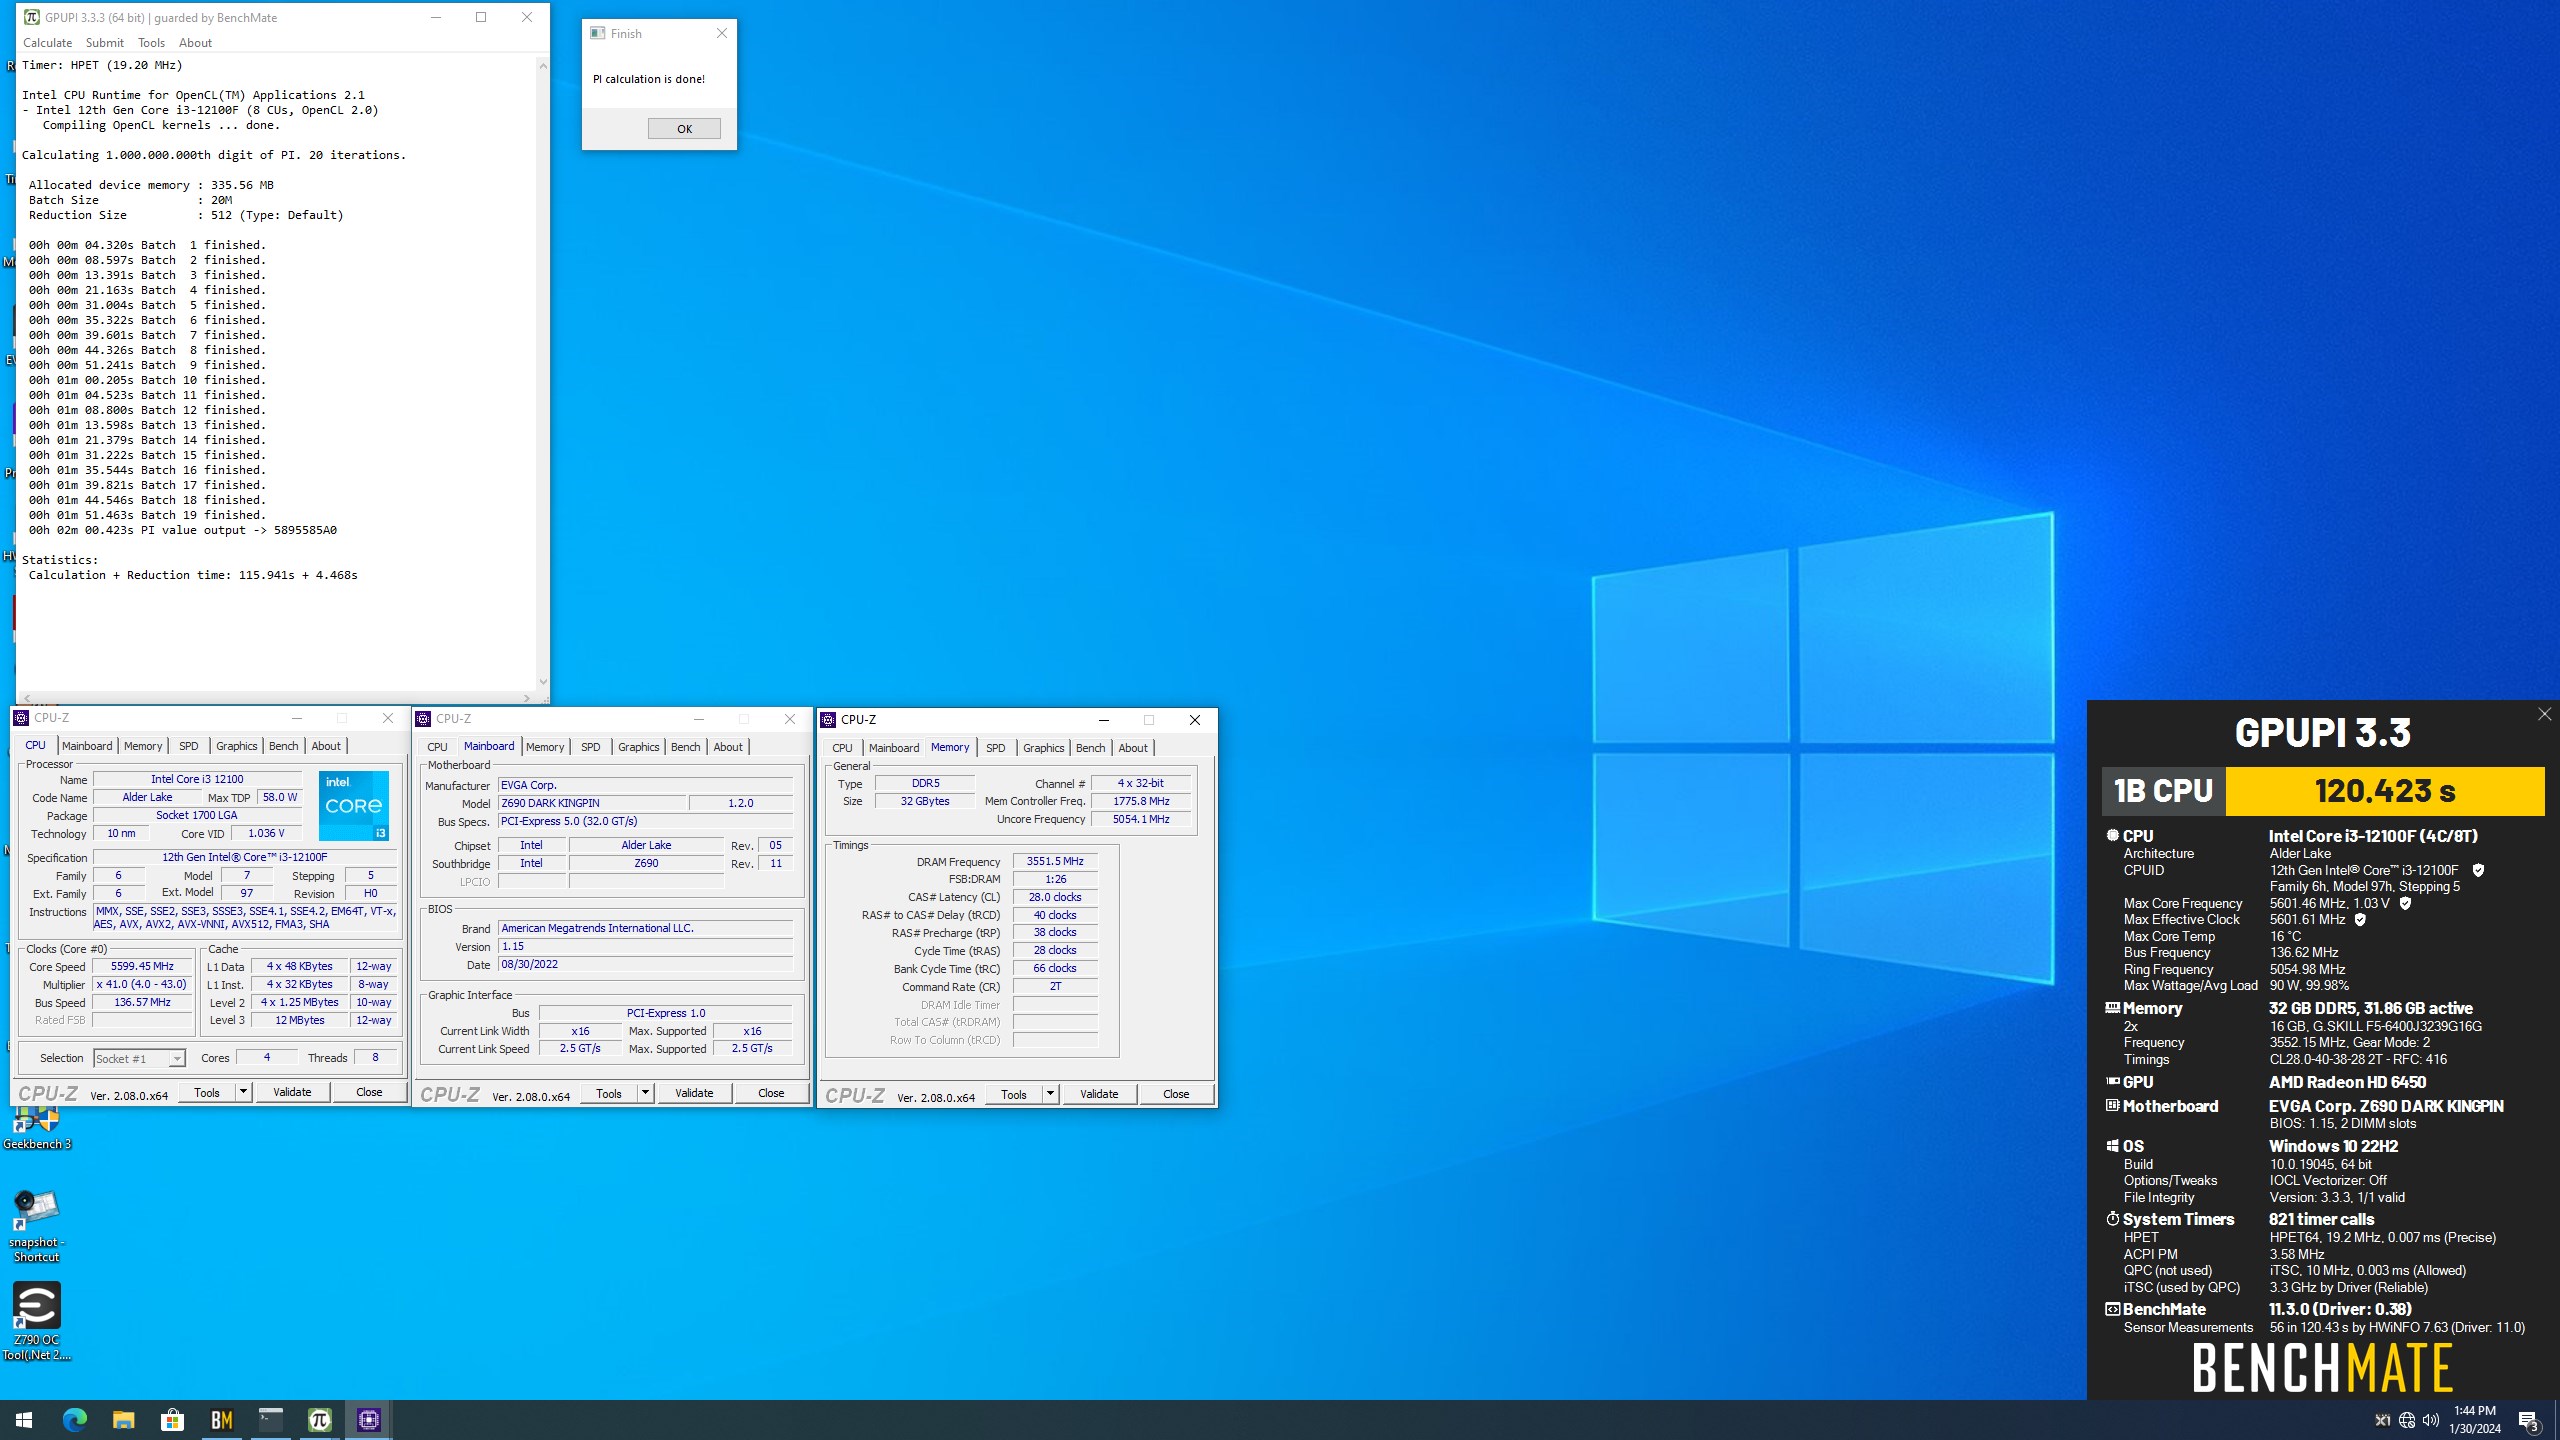Viewport: 2560px width, 1440px height.
Task: Open the snapshot Shortcut desktop icon
Action: 36,1225
